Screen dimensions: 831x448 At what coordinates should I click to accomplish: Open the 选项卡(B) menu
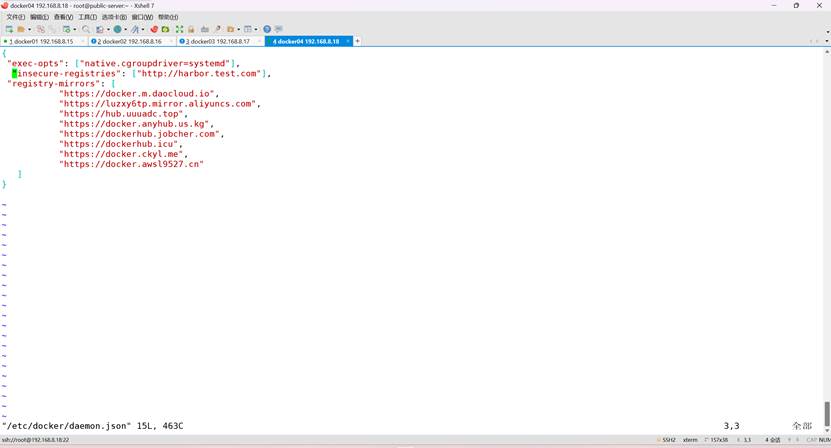114,17
